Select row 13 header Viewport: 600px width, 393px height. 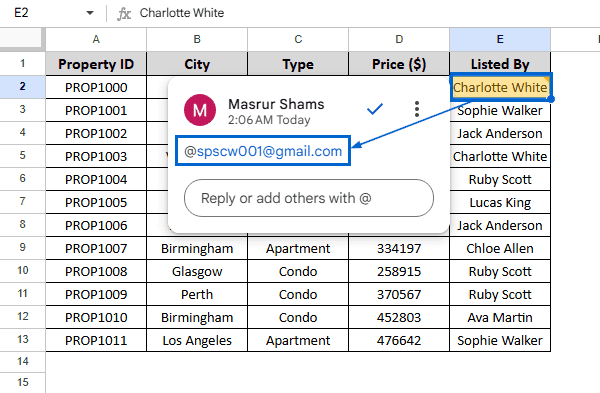point(23,339)
